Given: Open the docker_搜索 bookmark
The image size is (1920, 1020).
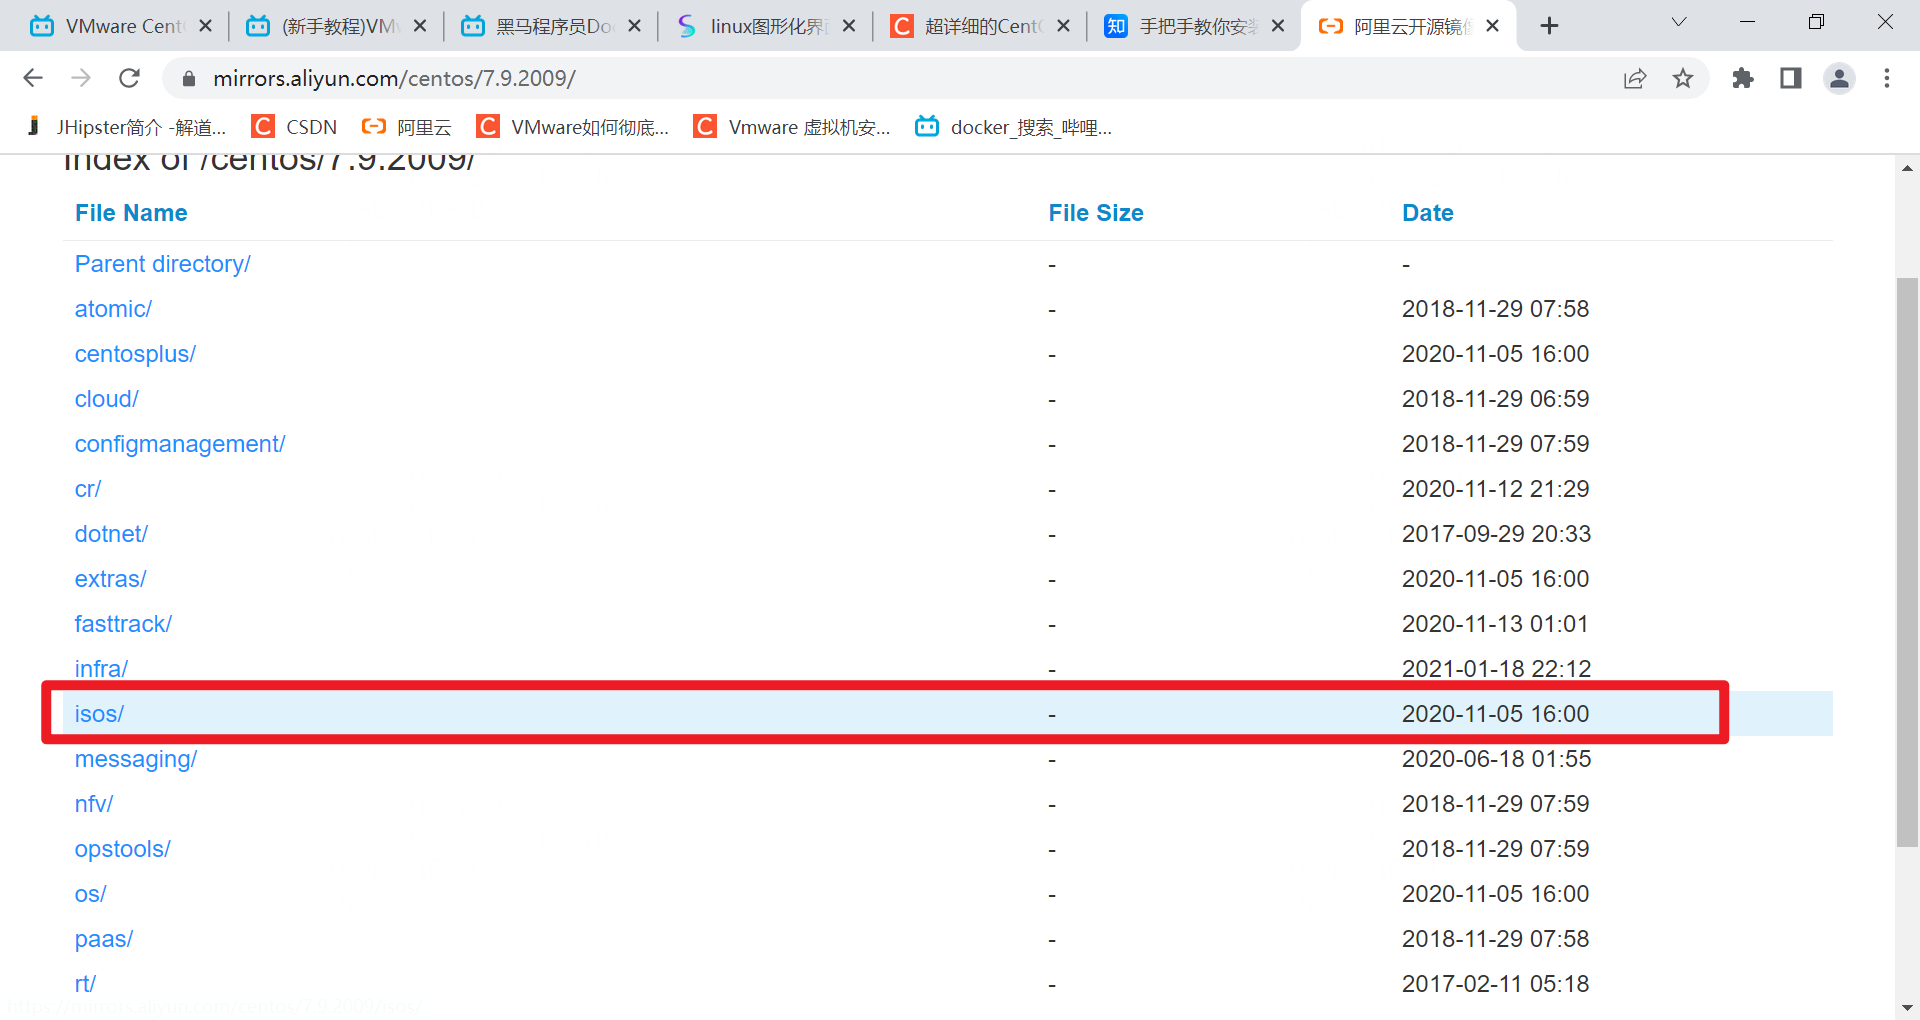Looking at the screenshot, I should [x=1014, y=127].
